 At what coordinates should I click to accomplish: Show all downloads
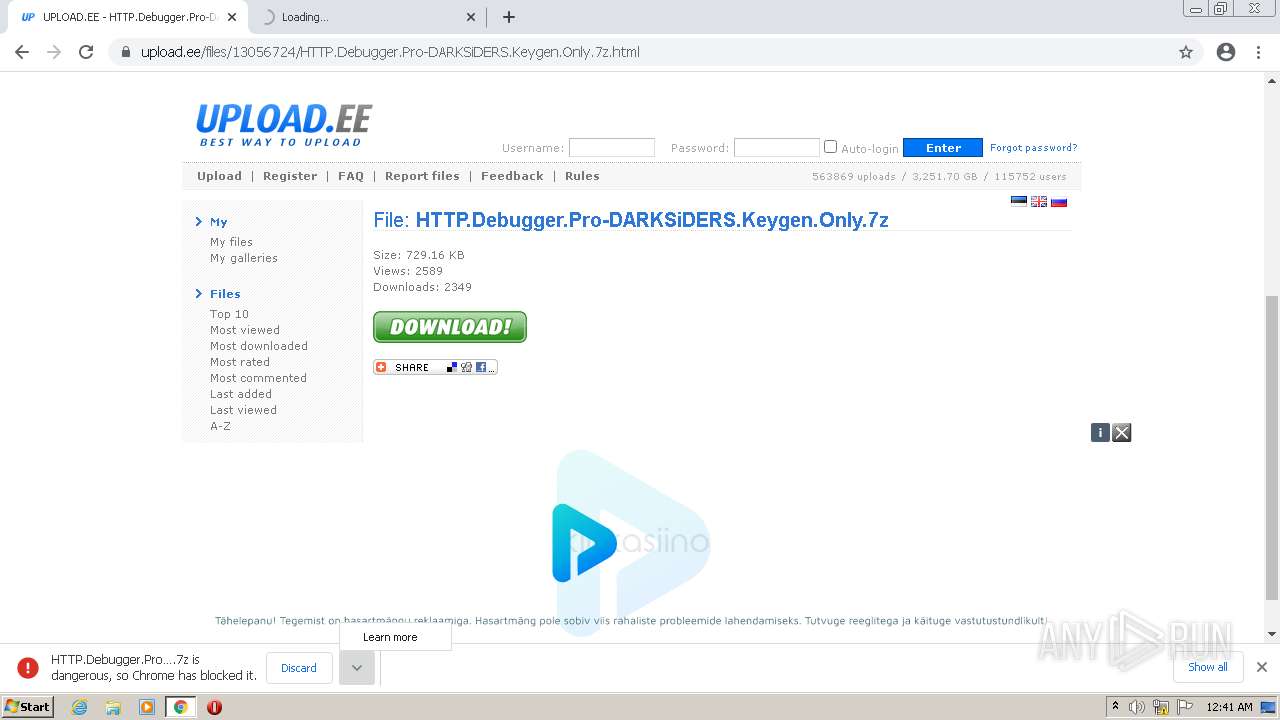click(x=1208, y=667)
